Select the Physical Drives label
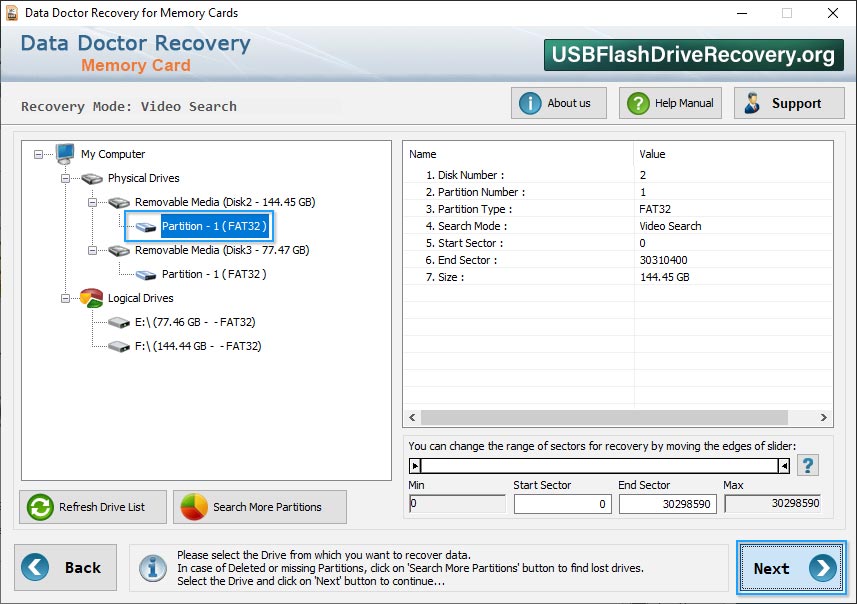The image size is (857, 604). pos(144,178)
